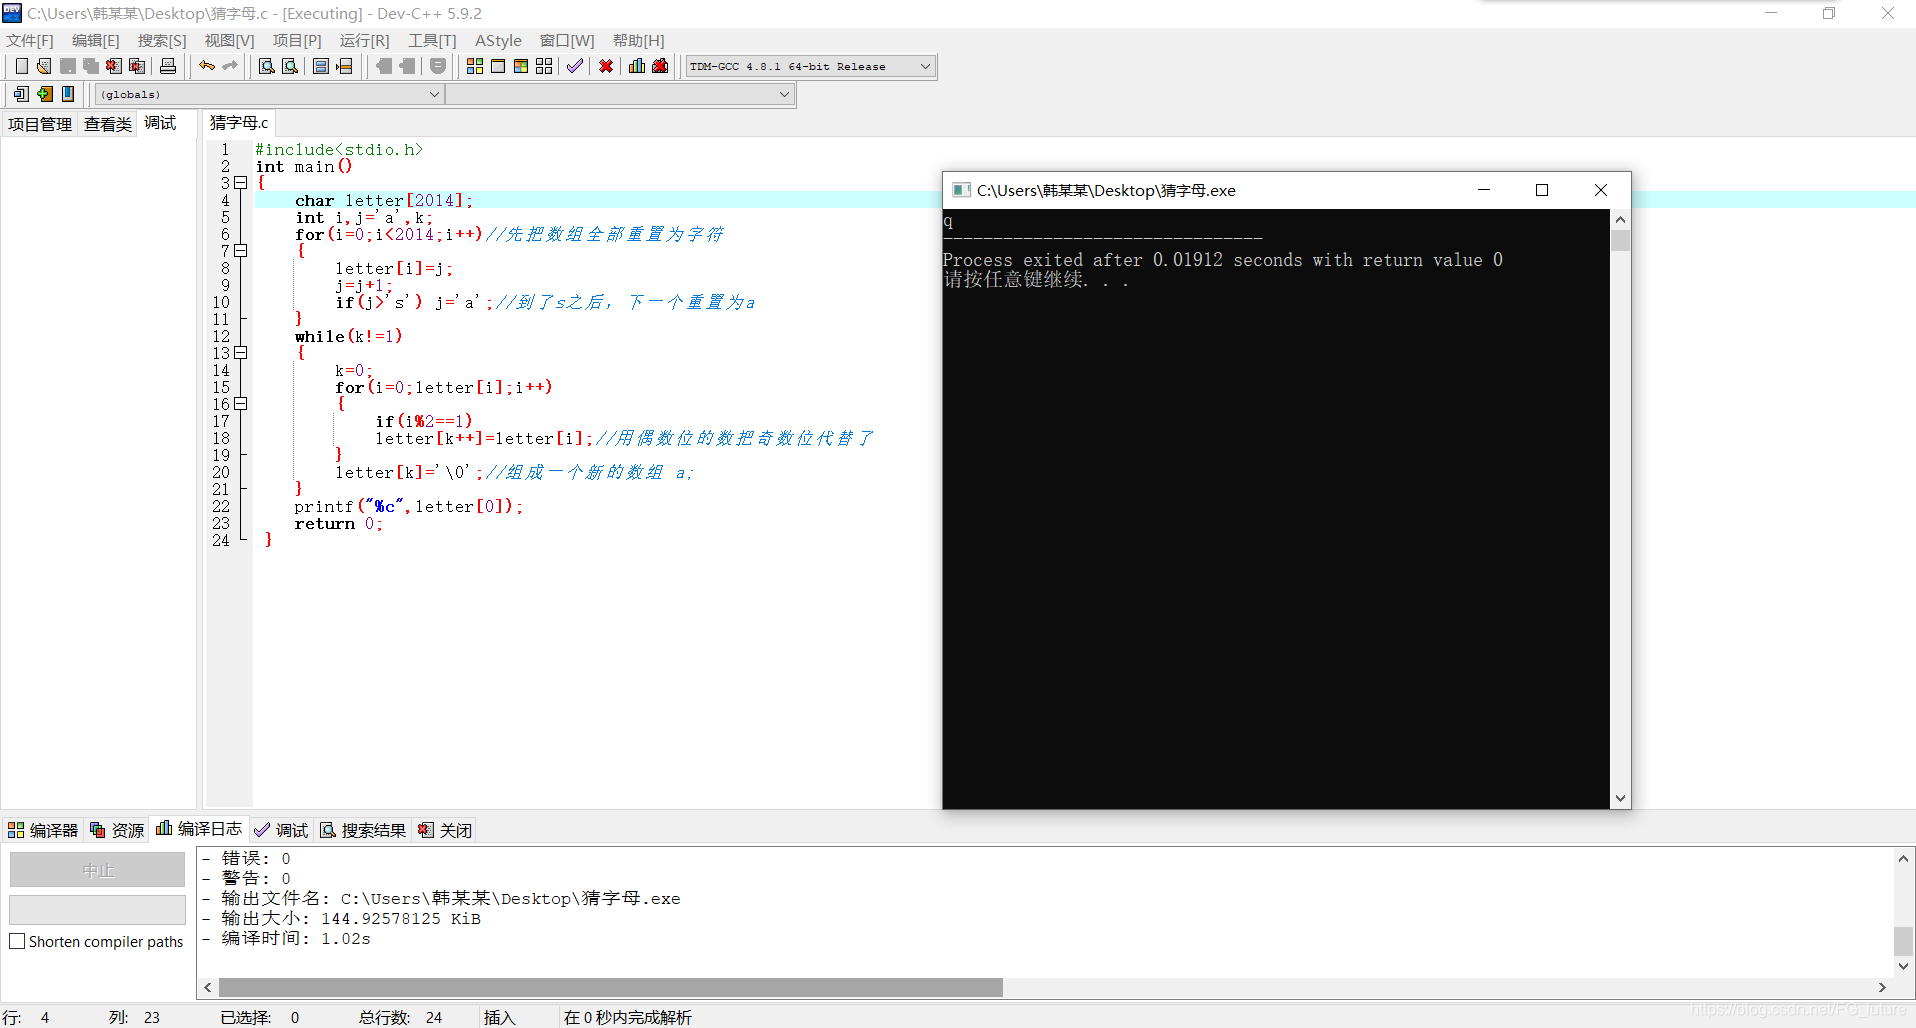Click the Go to function icon

click(x=321, y=66)
